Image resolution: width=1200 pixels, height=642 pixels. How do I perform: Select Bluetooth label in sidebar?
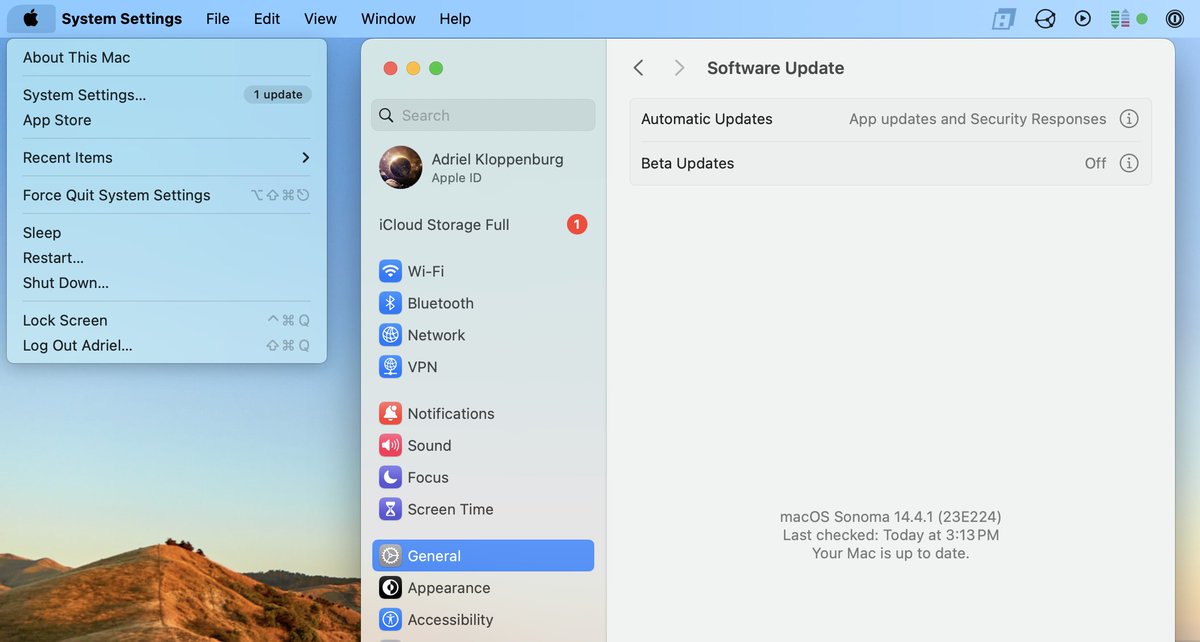coord(441,303)
